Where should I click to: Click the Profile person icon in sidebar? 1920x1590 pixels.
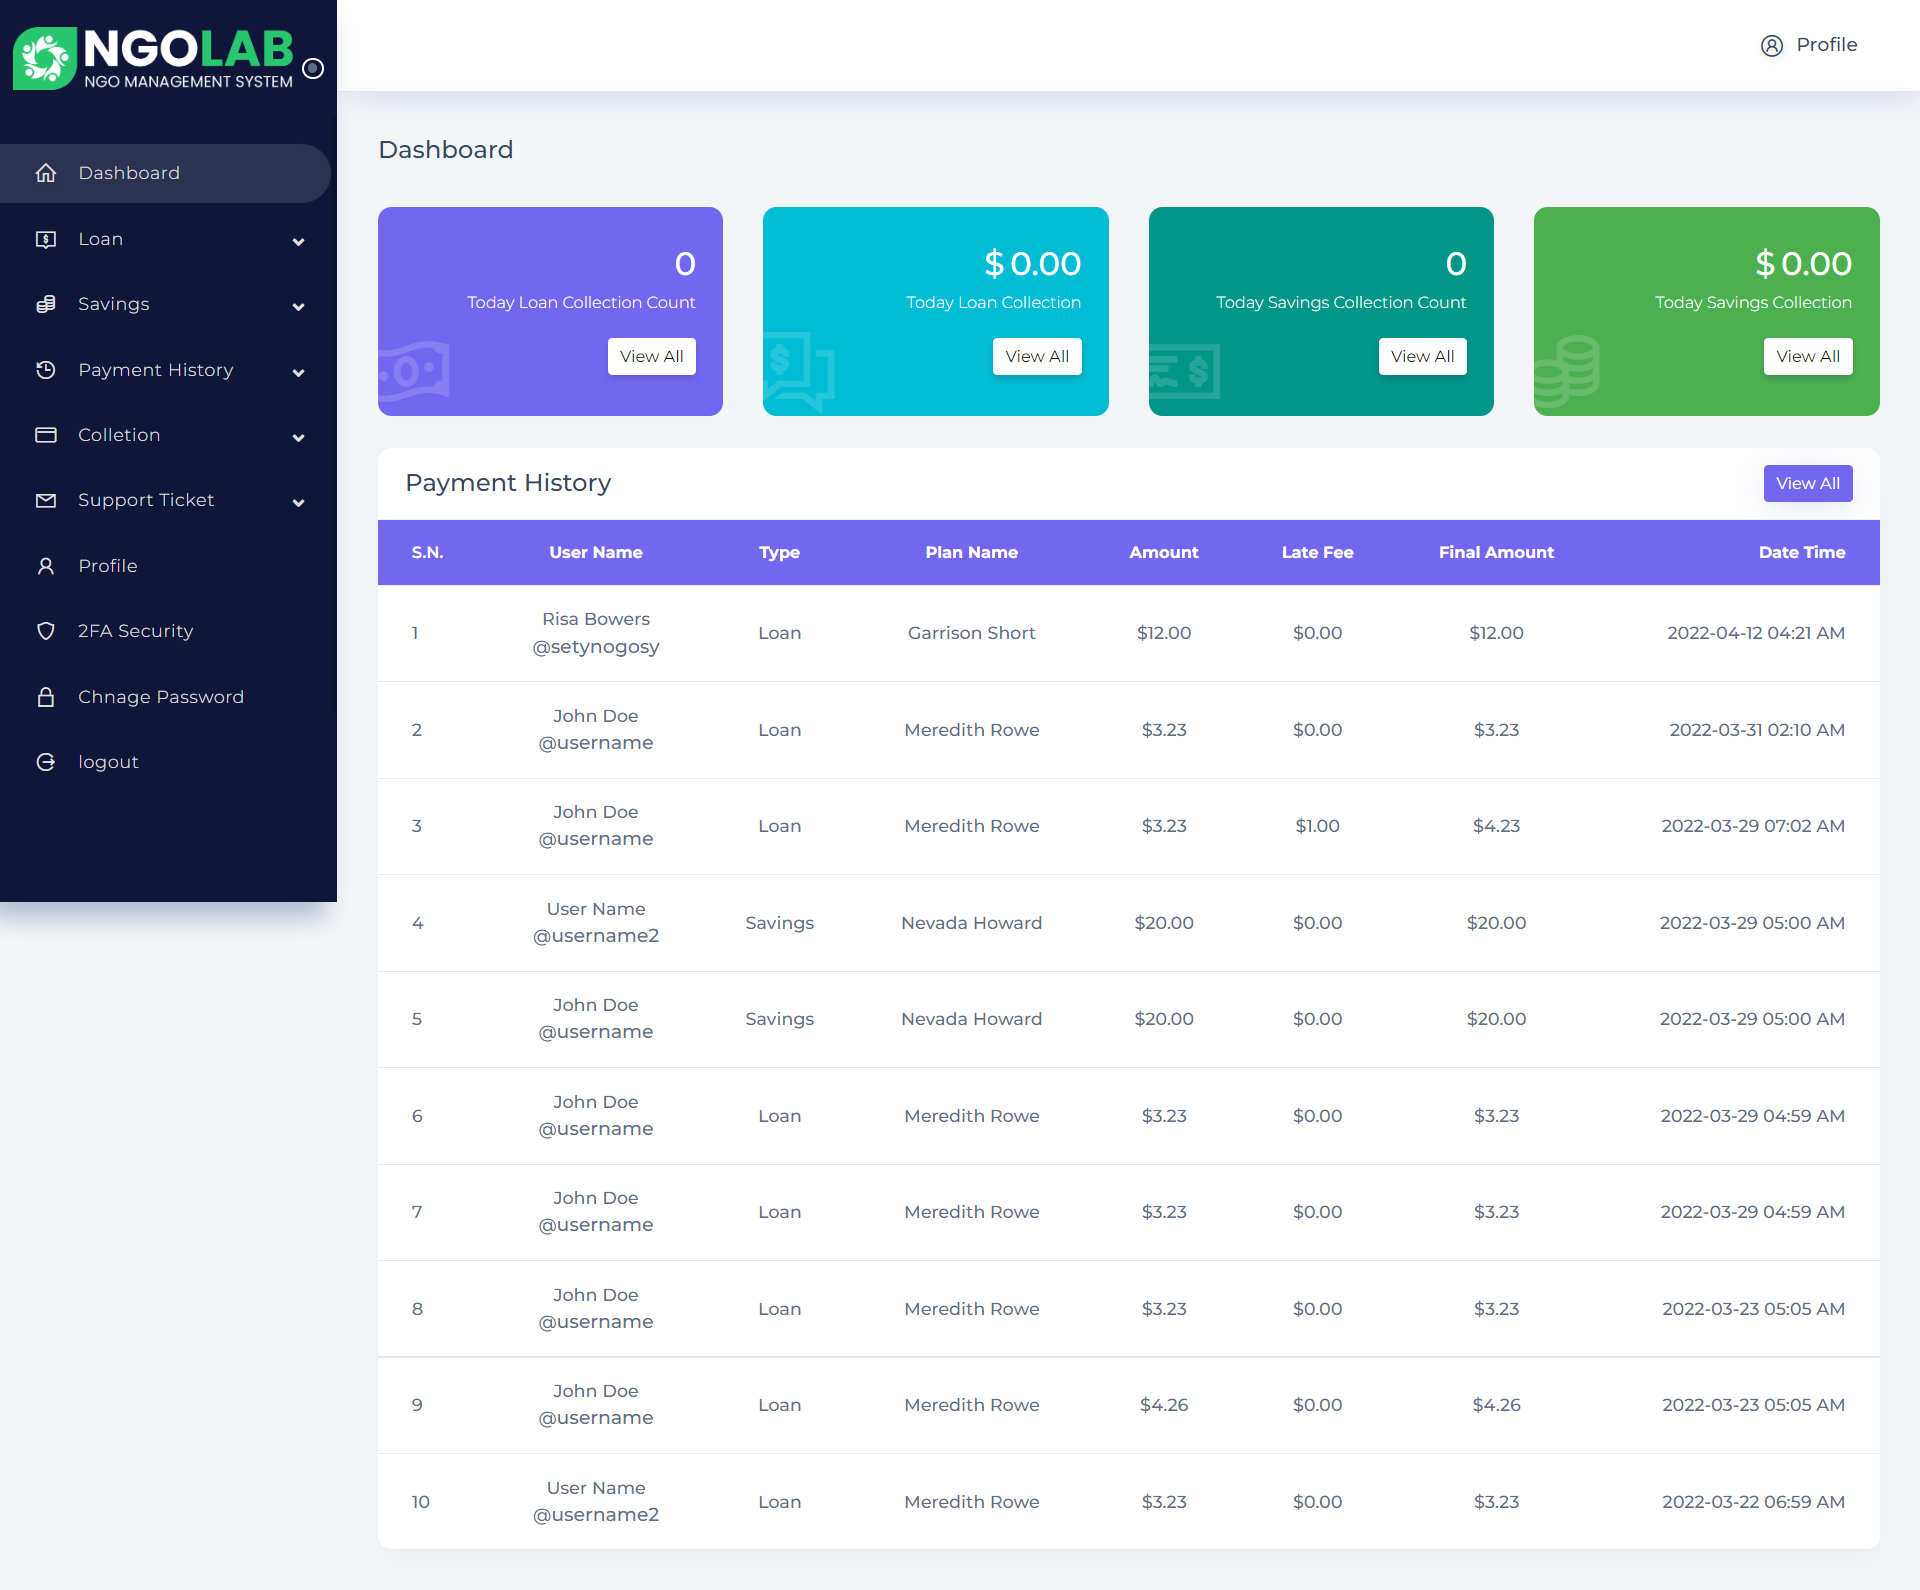point(46,565)
